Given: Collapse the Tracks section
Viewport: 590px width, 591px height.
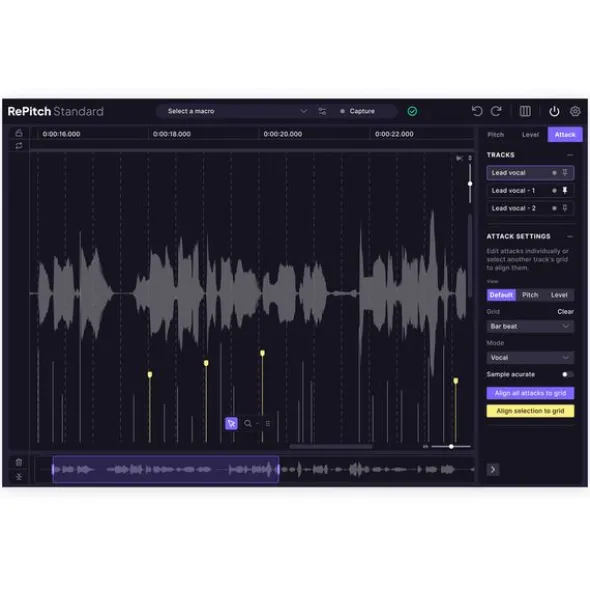Looking at the screenshot, I should (570, 155).
